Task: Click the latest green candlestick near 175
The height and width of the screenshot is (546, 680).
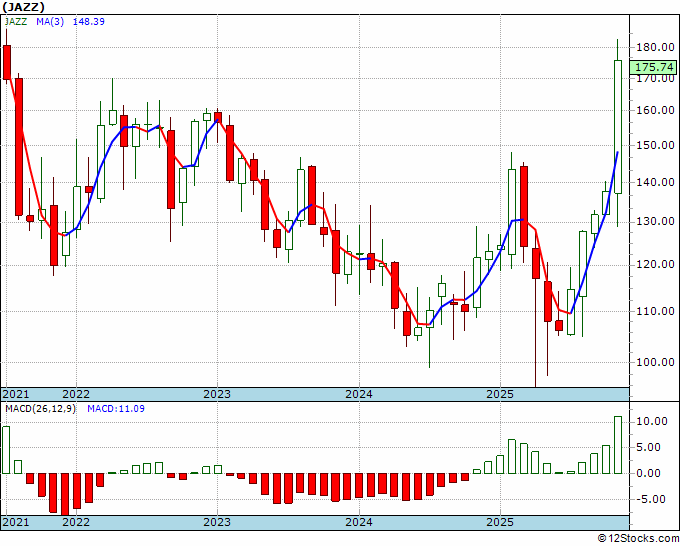Action: click(x=618, y=127)
